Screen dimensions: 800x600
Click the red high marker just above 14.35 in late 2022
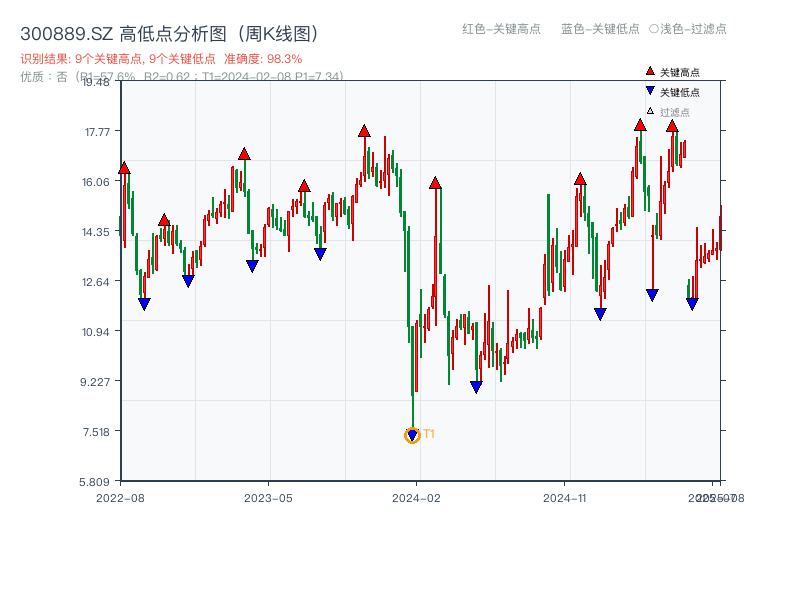(164, 220)
